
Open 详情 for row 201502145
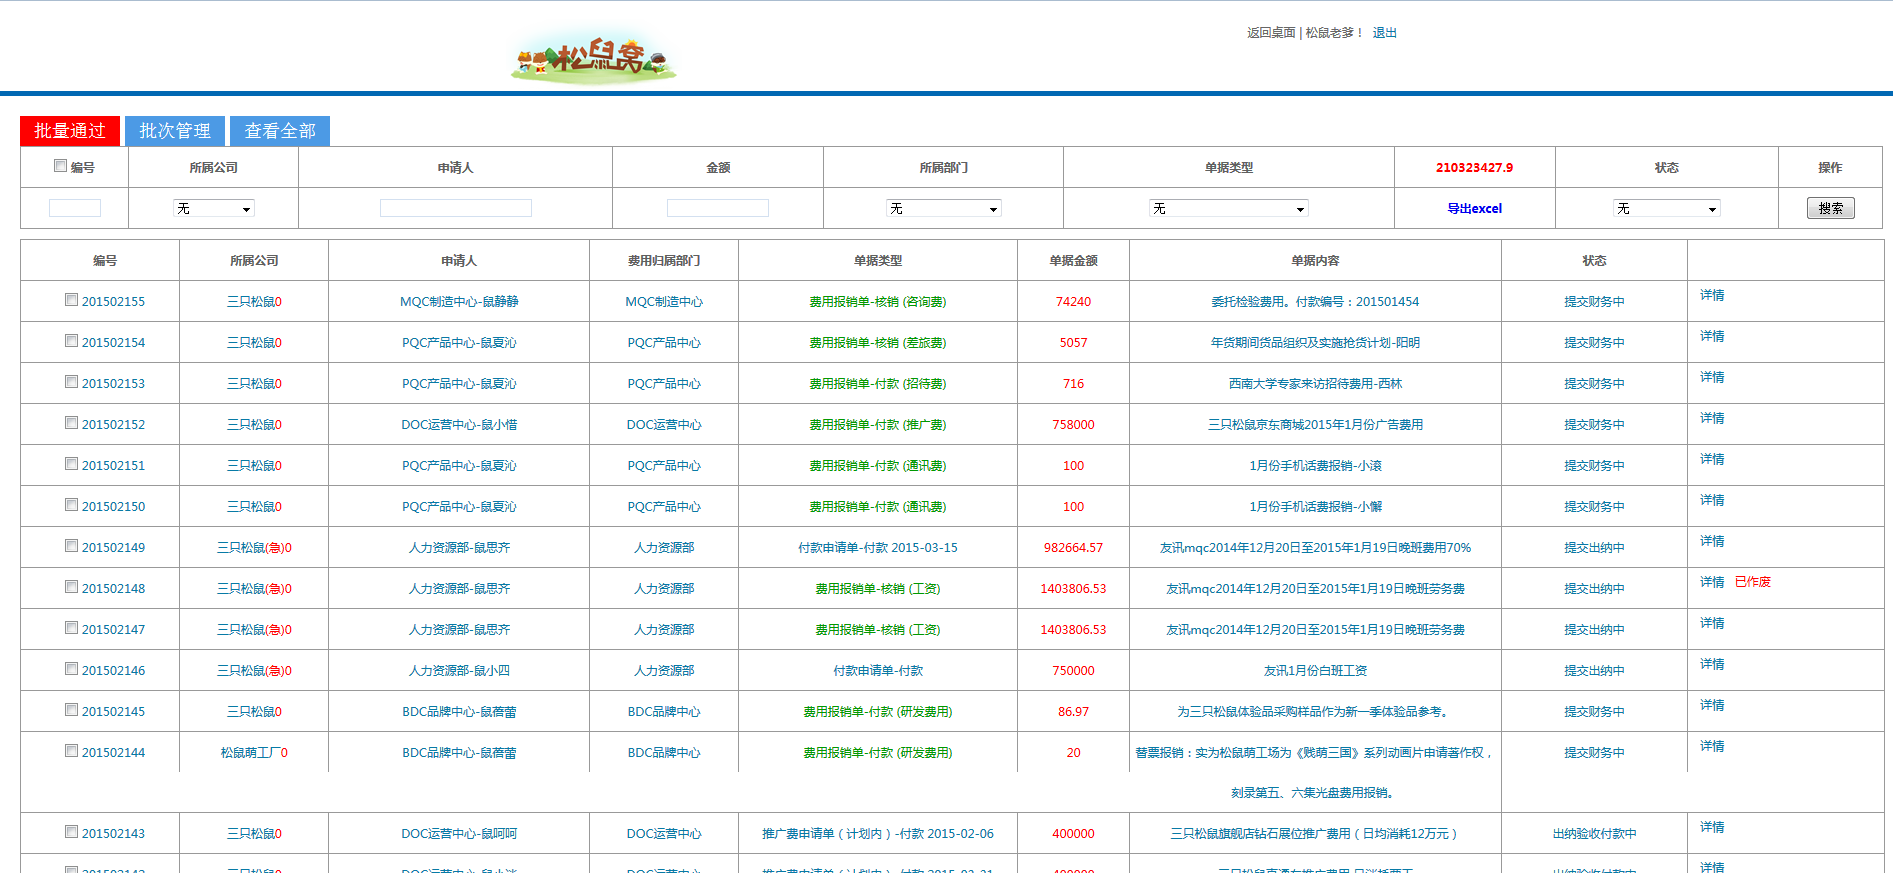pos(1712,706)
